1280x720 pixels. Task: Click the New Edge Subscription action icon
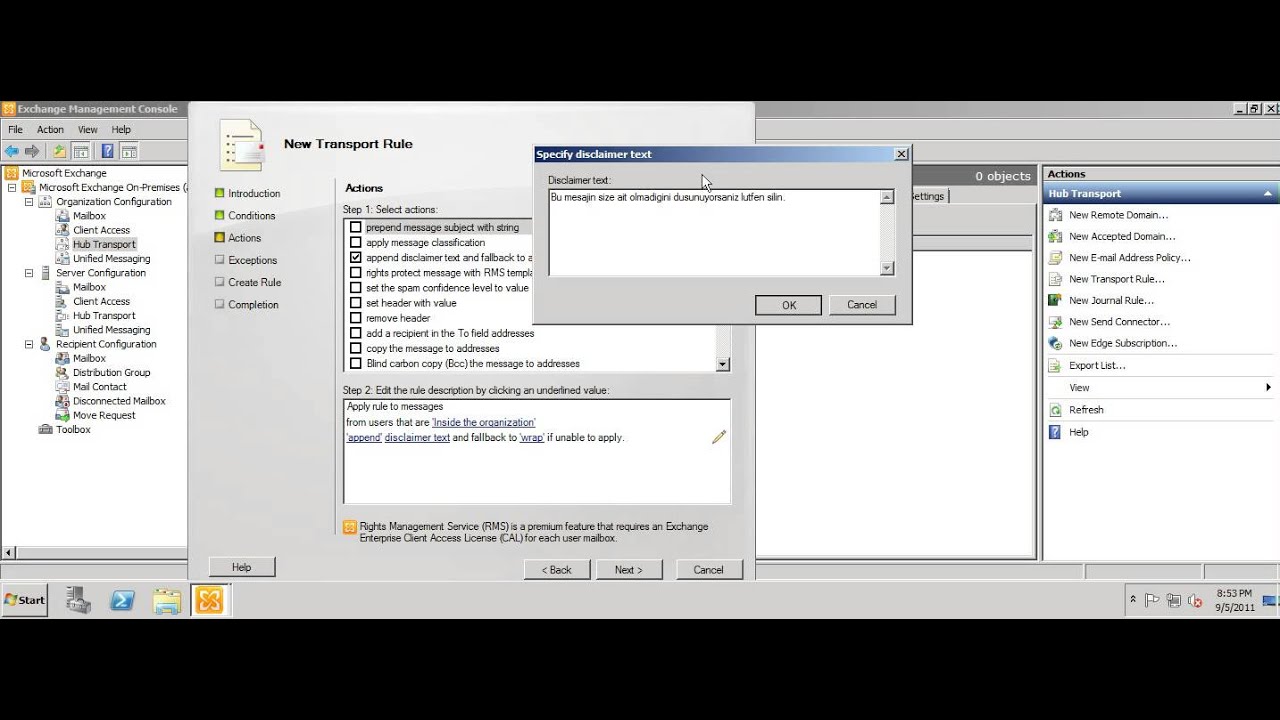pos(1055,343)
